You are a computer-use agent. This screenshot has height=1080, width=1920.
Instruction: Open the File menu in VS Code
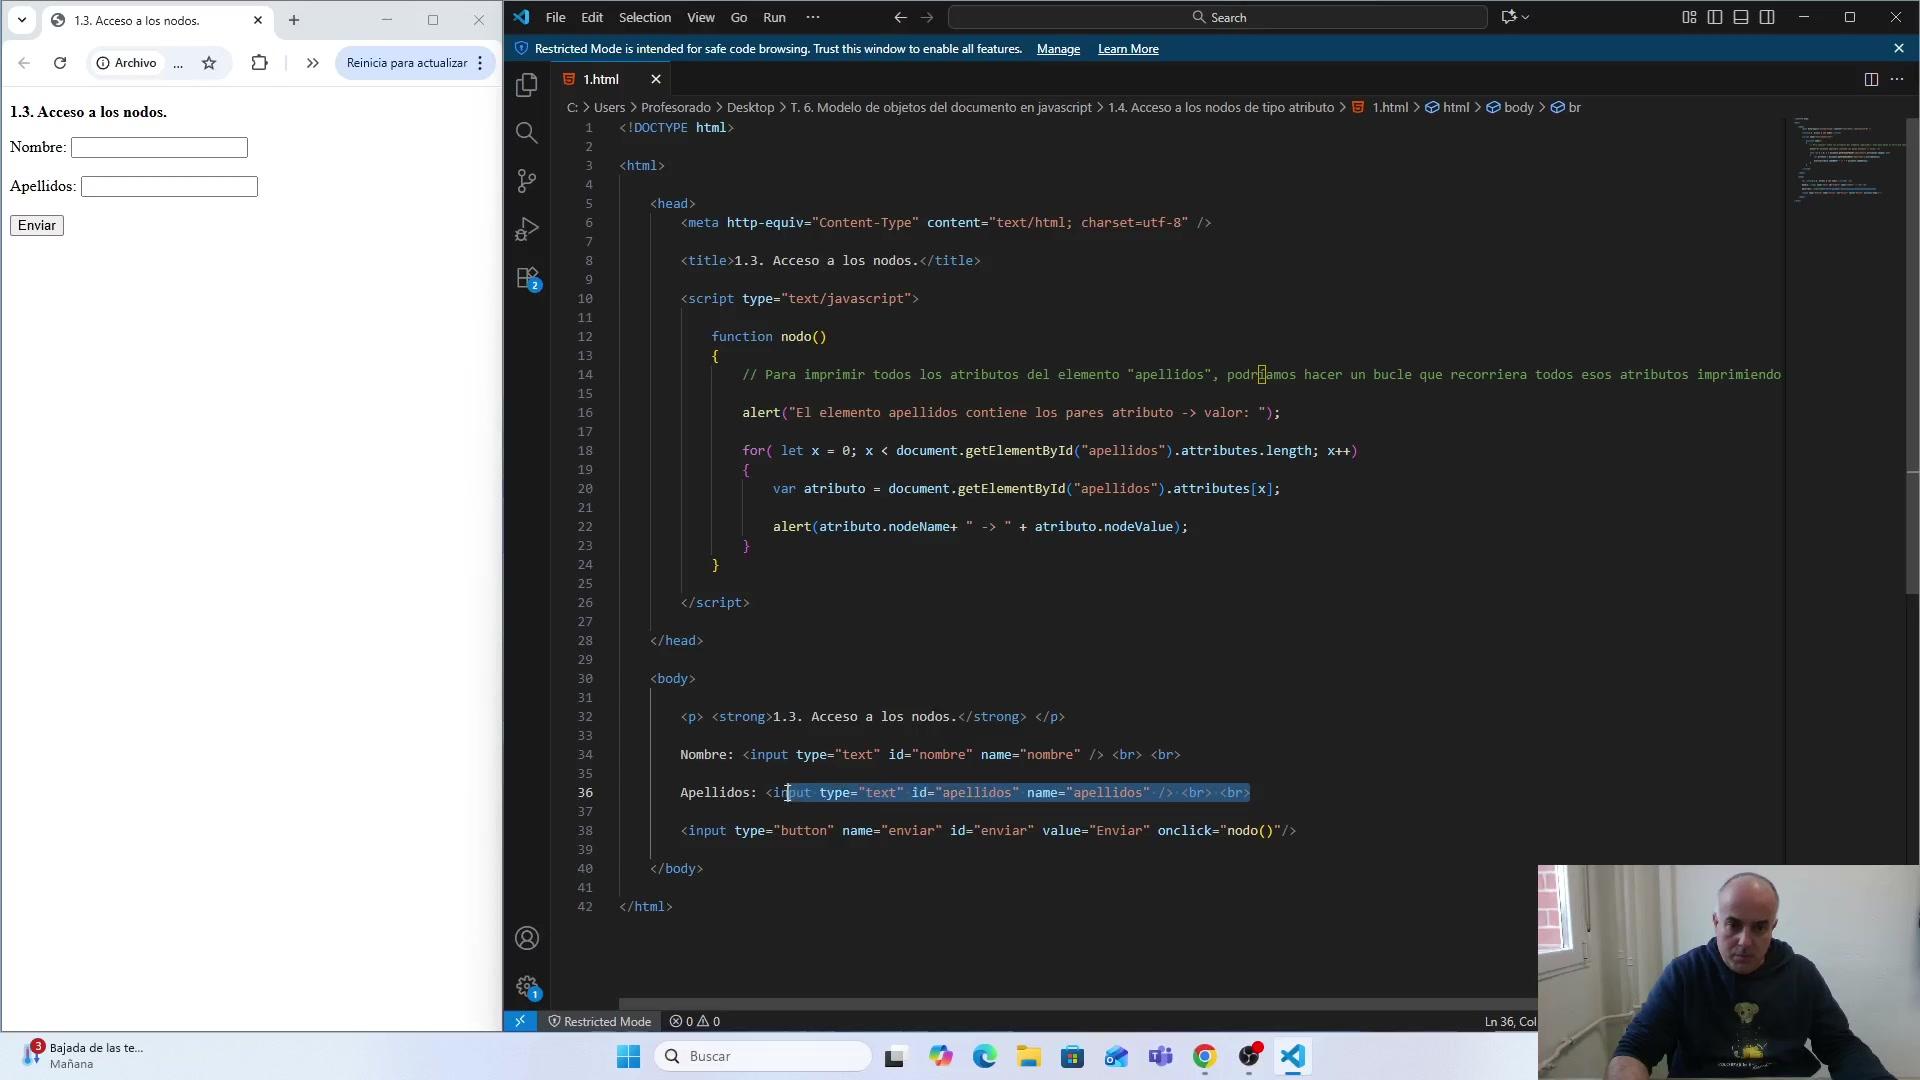click(556, 17)
